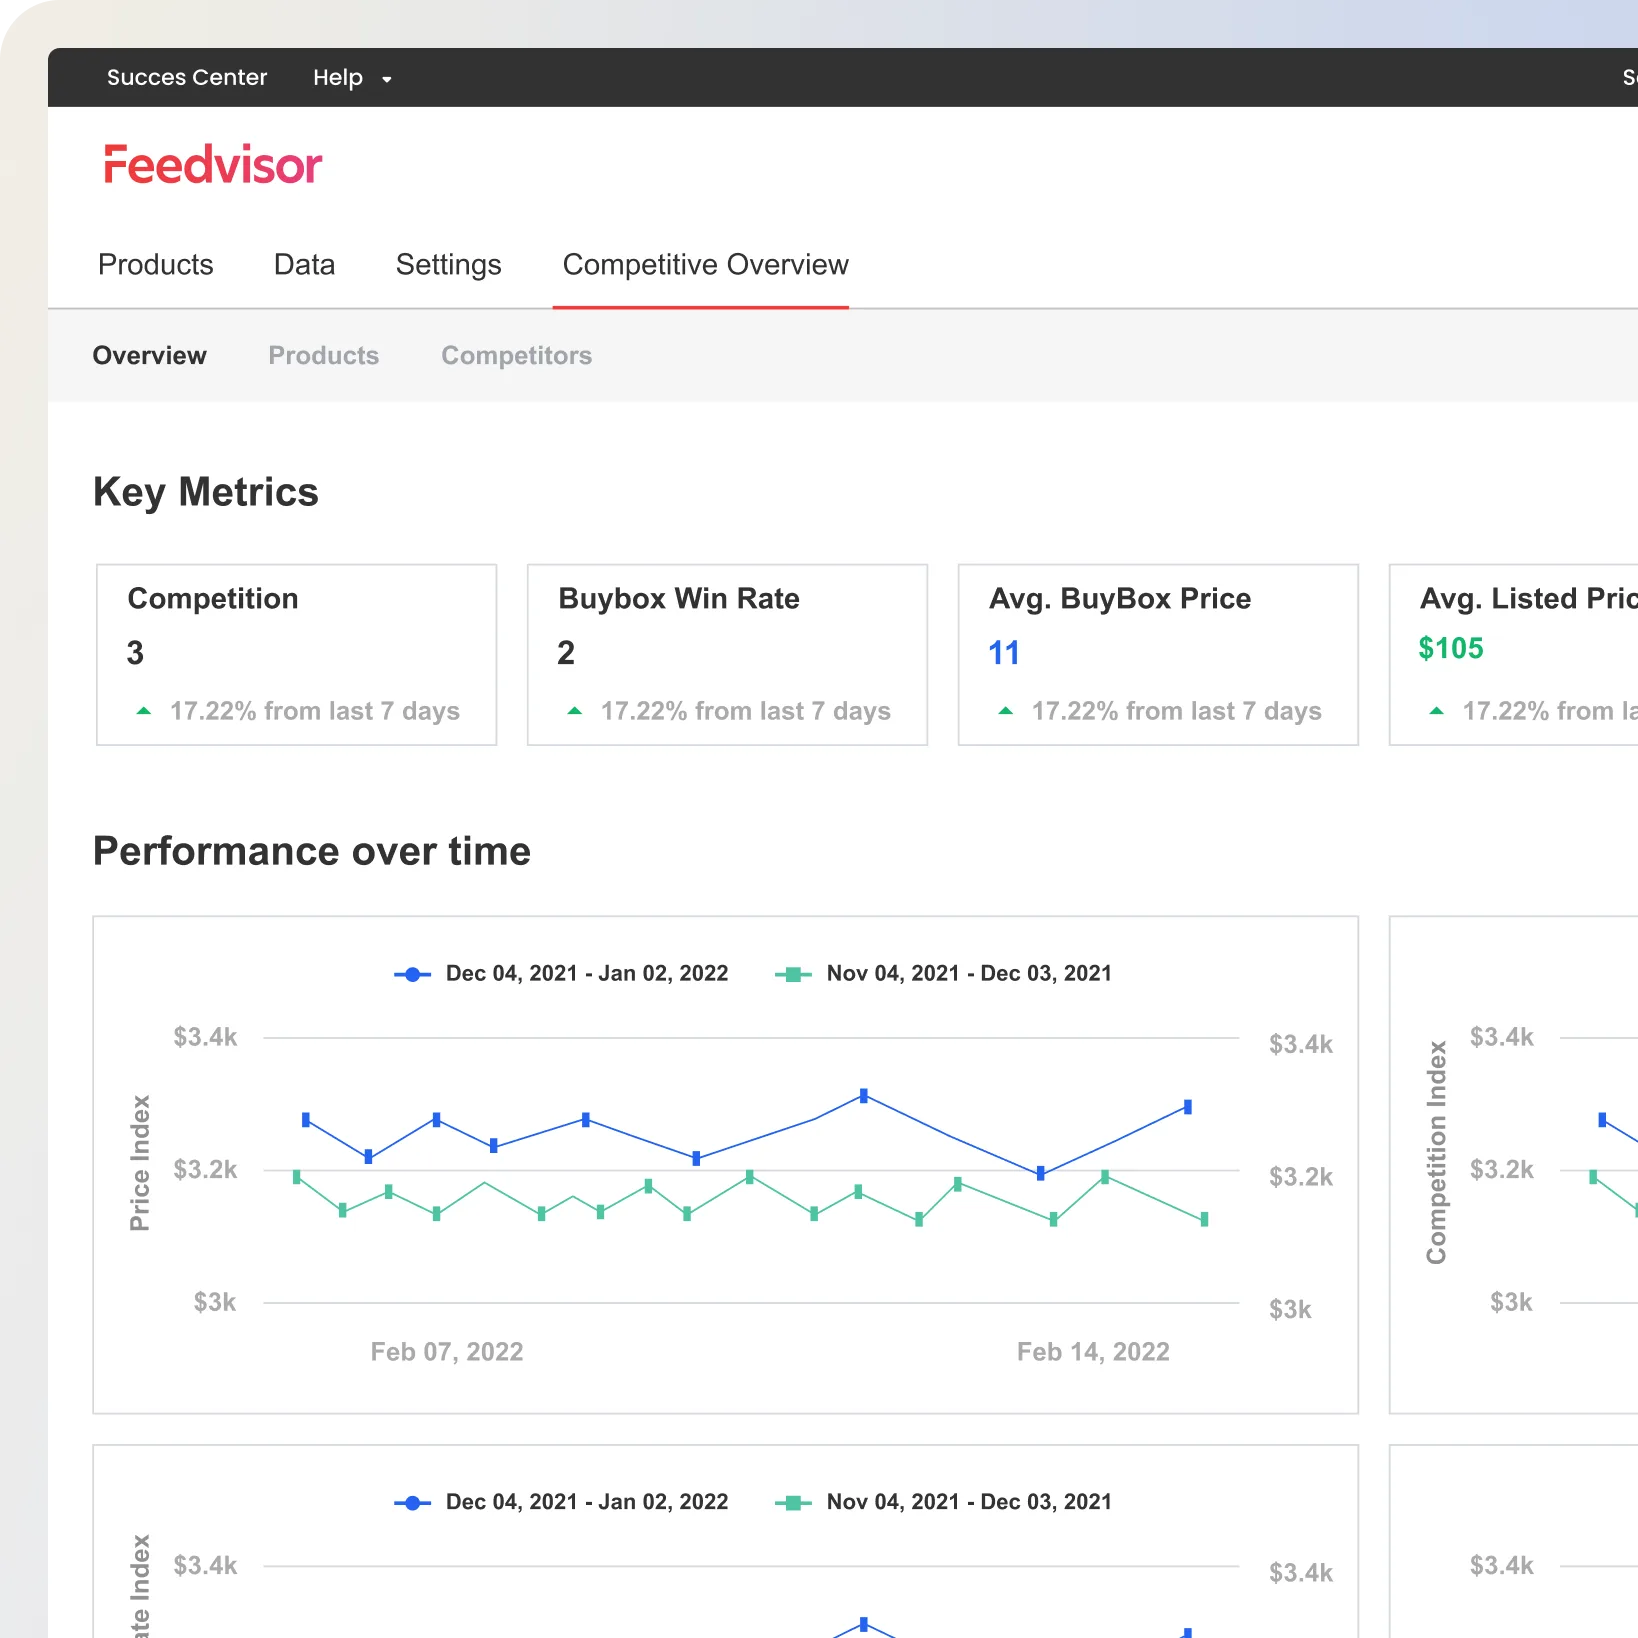The height and width of the screenshot is (1638, 1638).
Task: Click the blue legend marker in bottom chart
Action: click(x=412, y=1502)
